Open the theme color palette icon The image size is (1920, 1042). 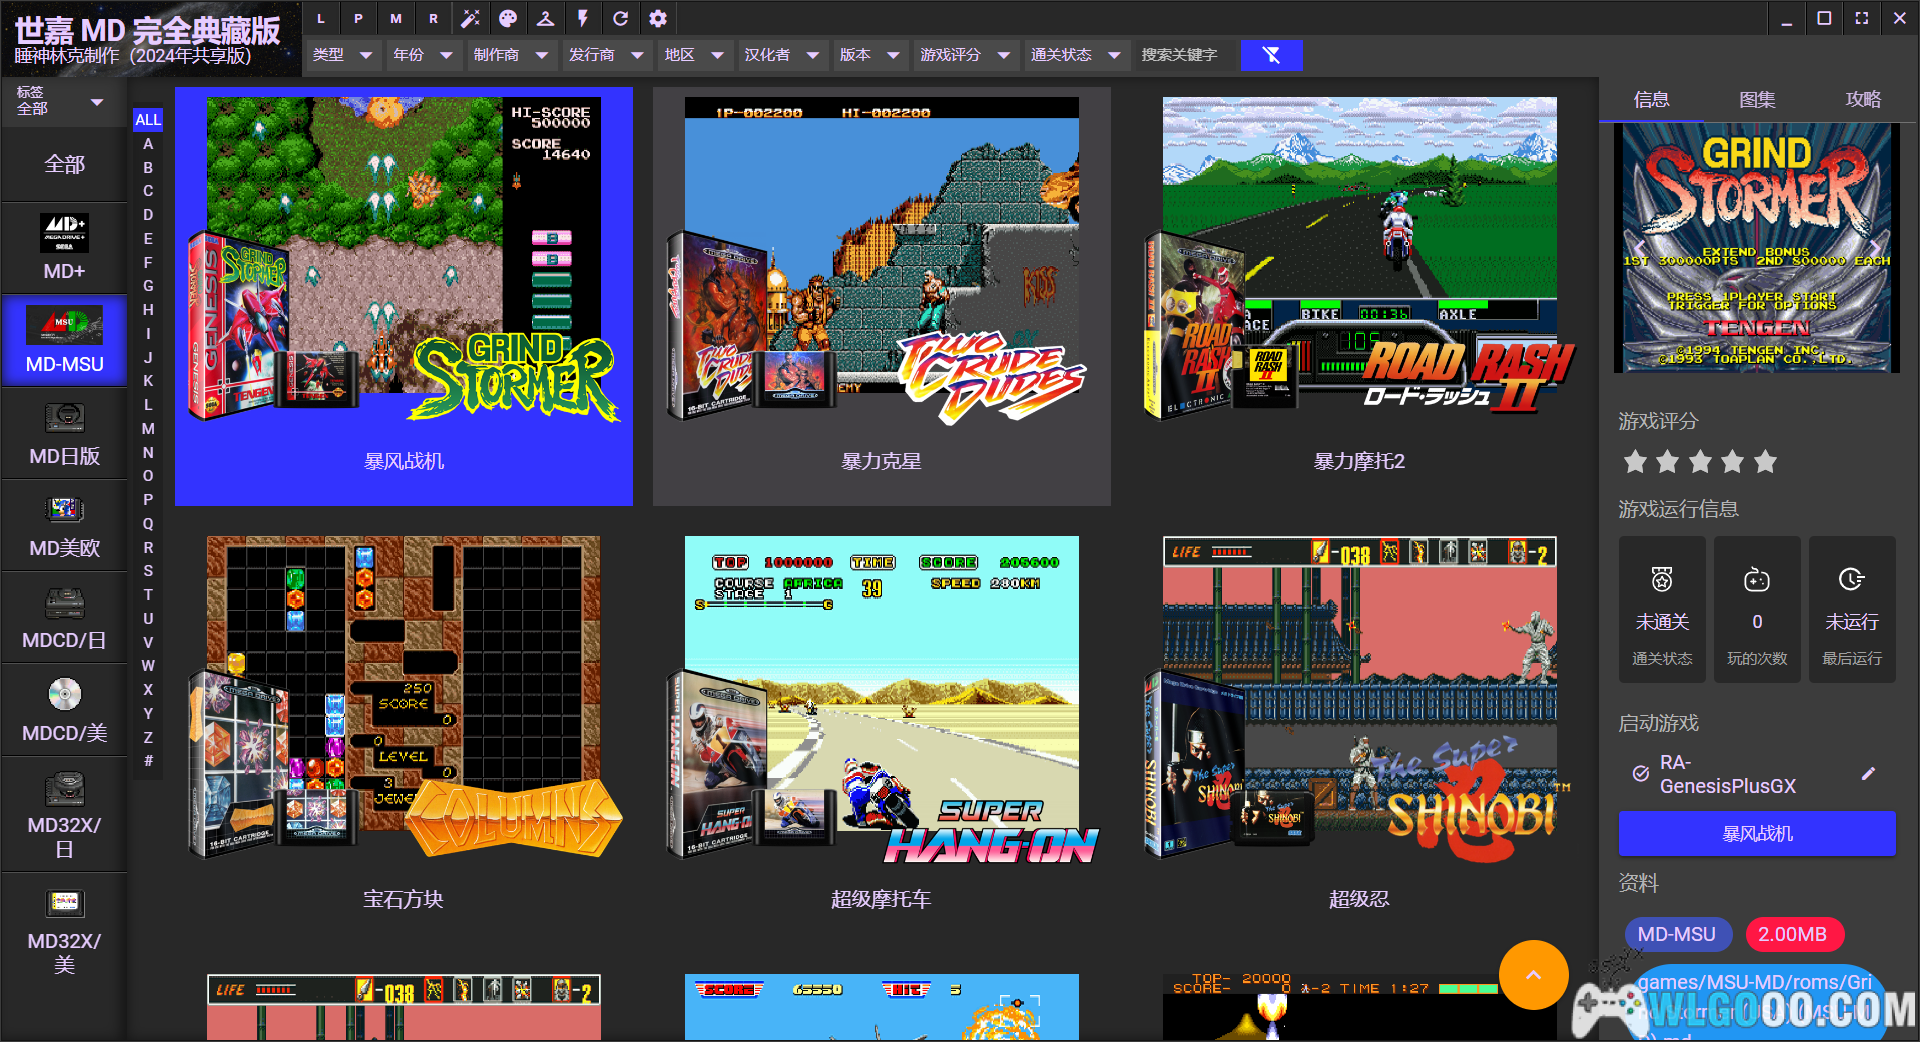pos(508,18)
